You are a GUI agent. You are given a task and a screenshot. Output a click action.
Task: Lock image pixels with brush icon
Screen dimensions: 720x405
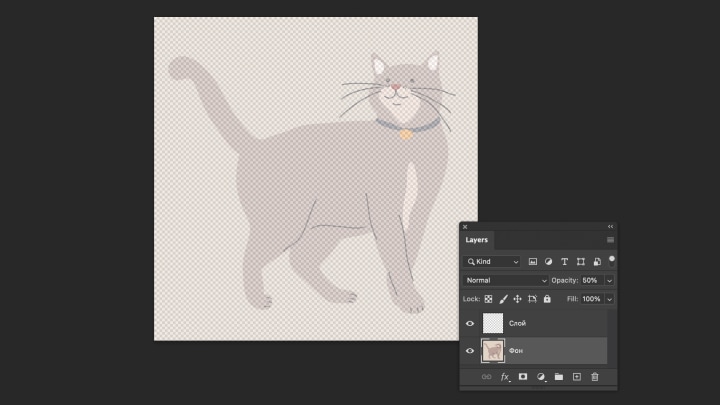(503, 299)
